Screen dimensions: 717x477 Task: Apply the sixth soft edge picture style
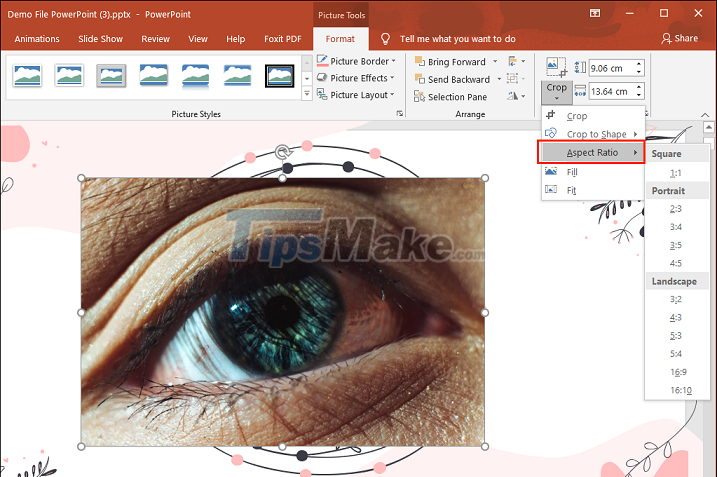pyautogui.click(x=237, y=75)
